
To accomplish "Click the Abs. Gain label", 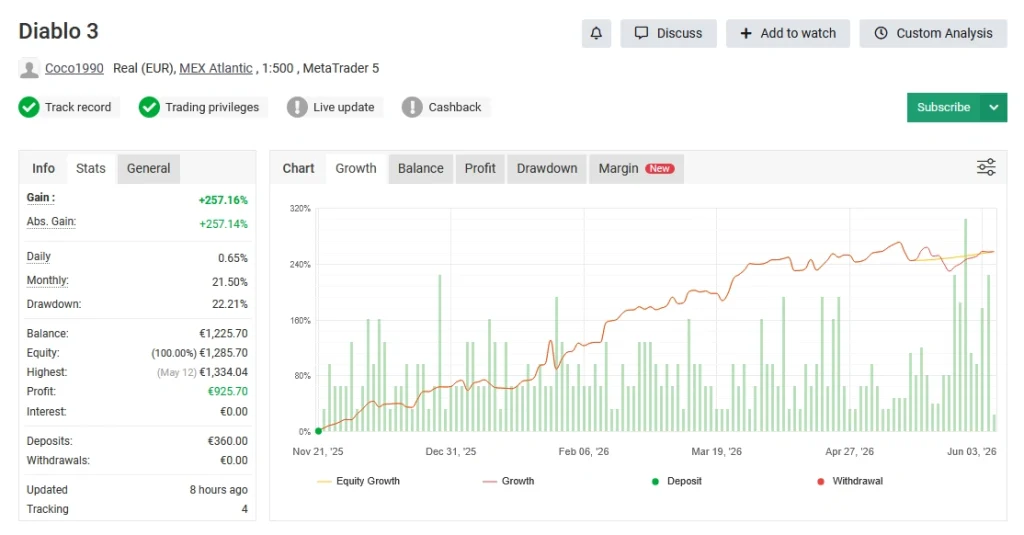I will click(51, 221).
